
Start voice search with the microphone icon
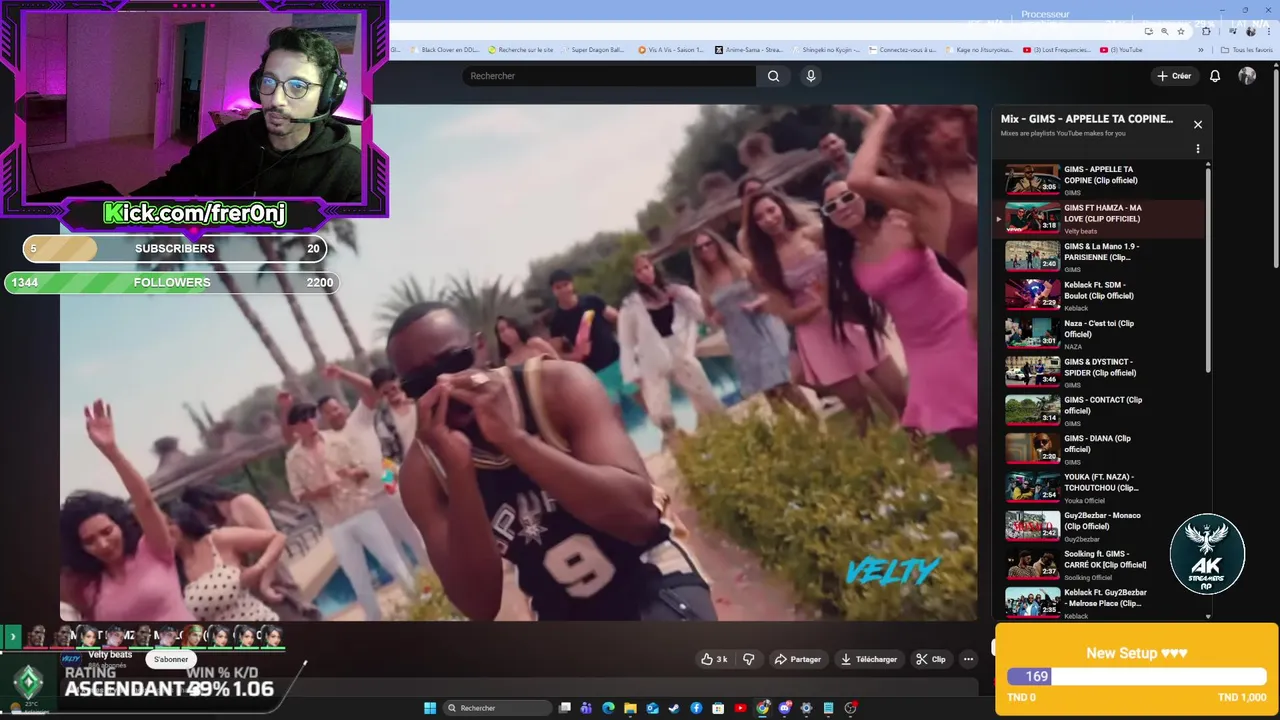click(x=811, y=76)
